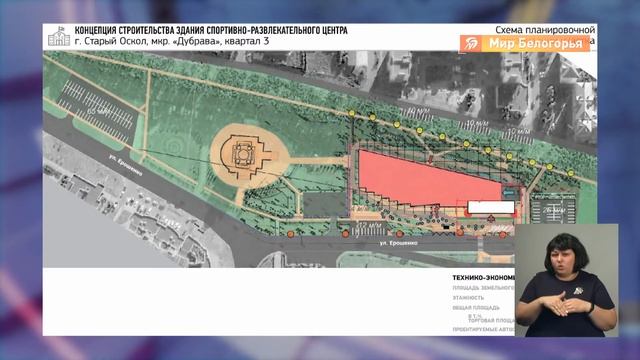
Task: Click the ЭТАЖНОСТЬ row
Action: coord(468,298)
